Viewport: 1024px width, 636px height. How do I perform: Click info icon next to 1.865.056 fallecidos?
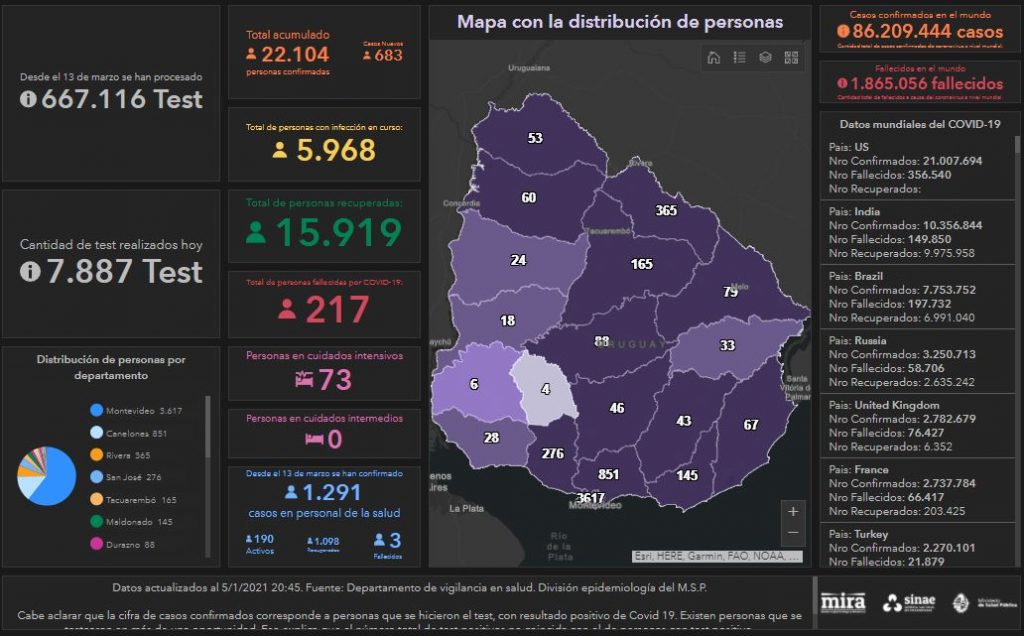(x=842, y=84)
